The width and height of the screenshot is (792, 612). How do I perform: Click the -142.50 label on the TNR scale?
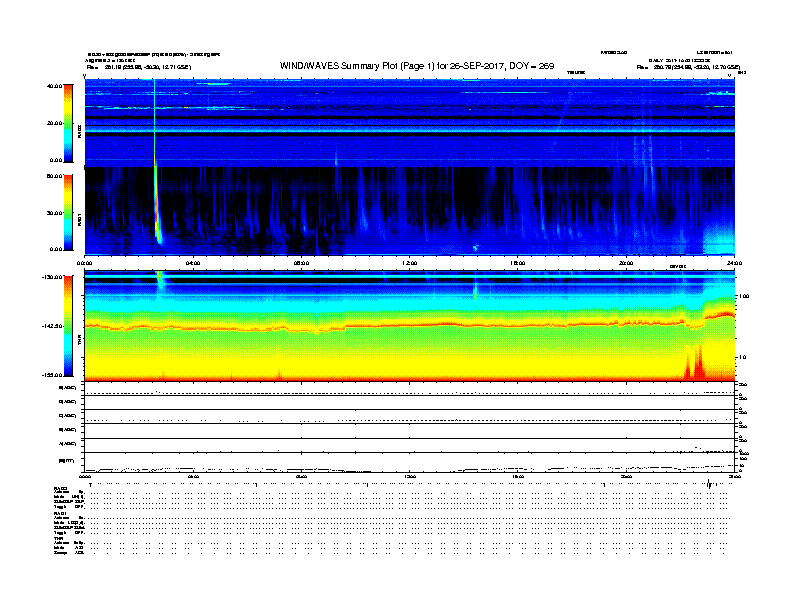[x=53, y=326]
